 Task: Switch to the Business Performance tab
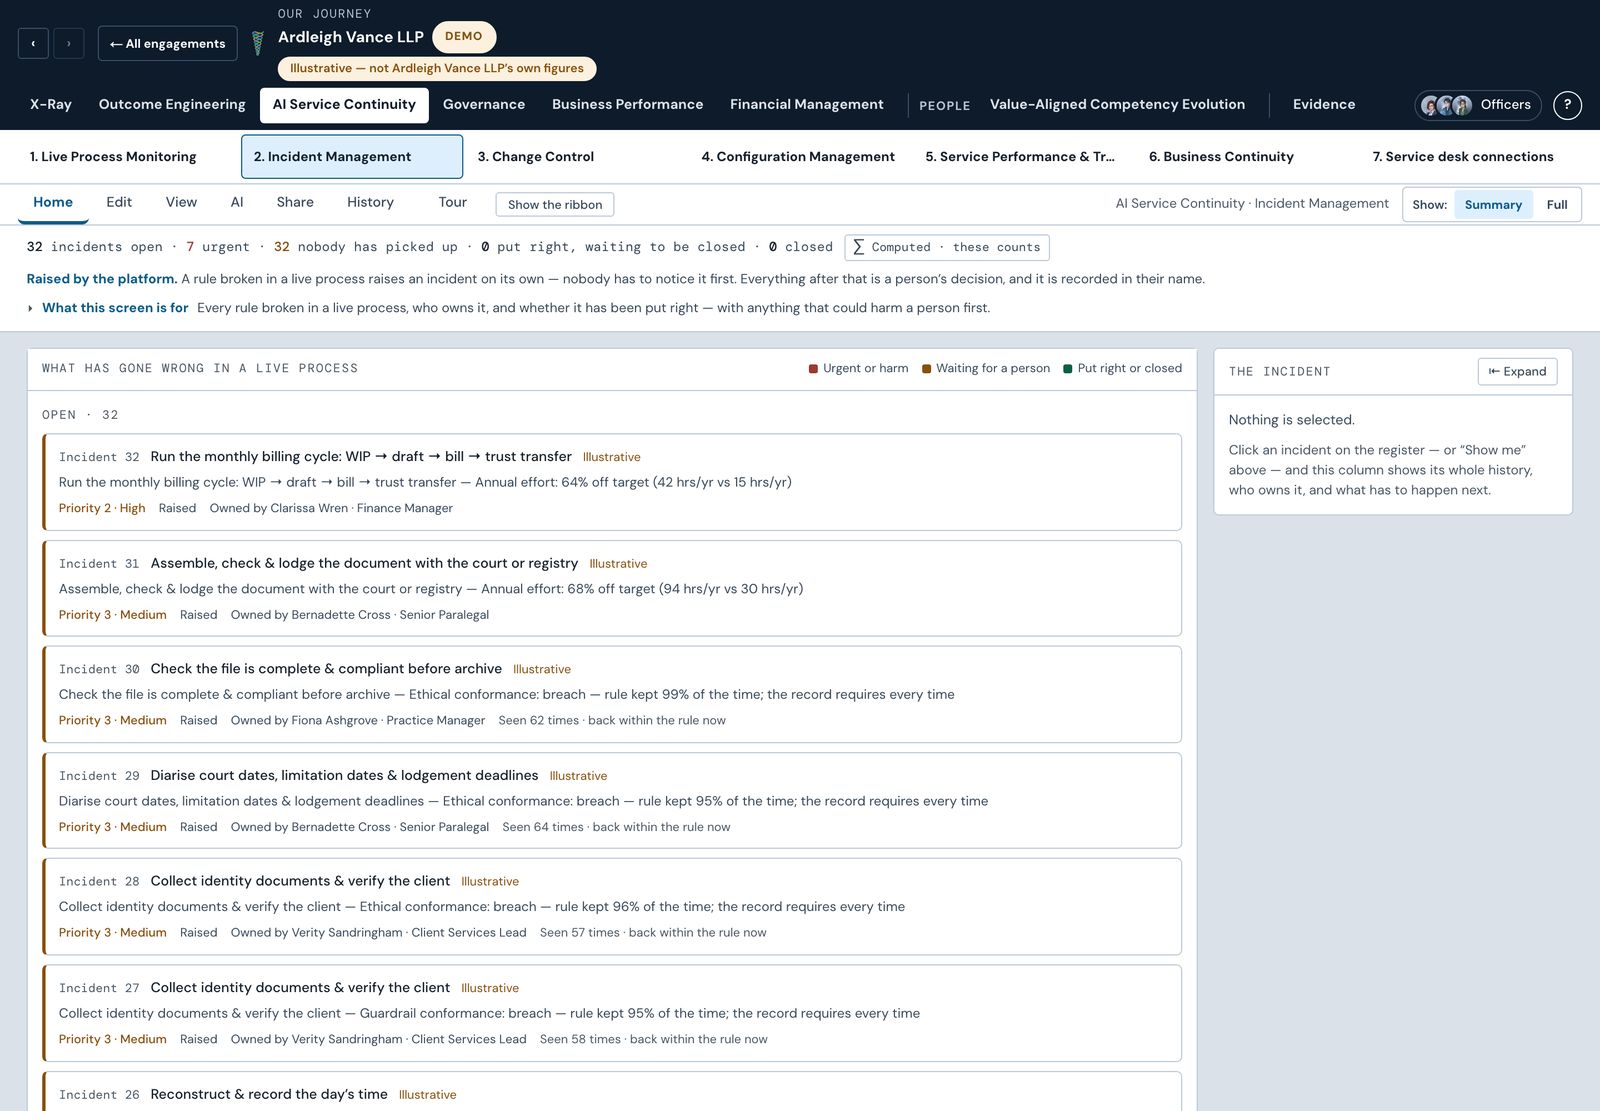tap(628, 104)
